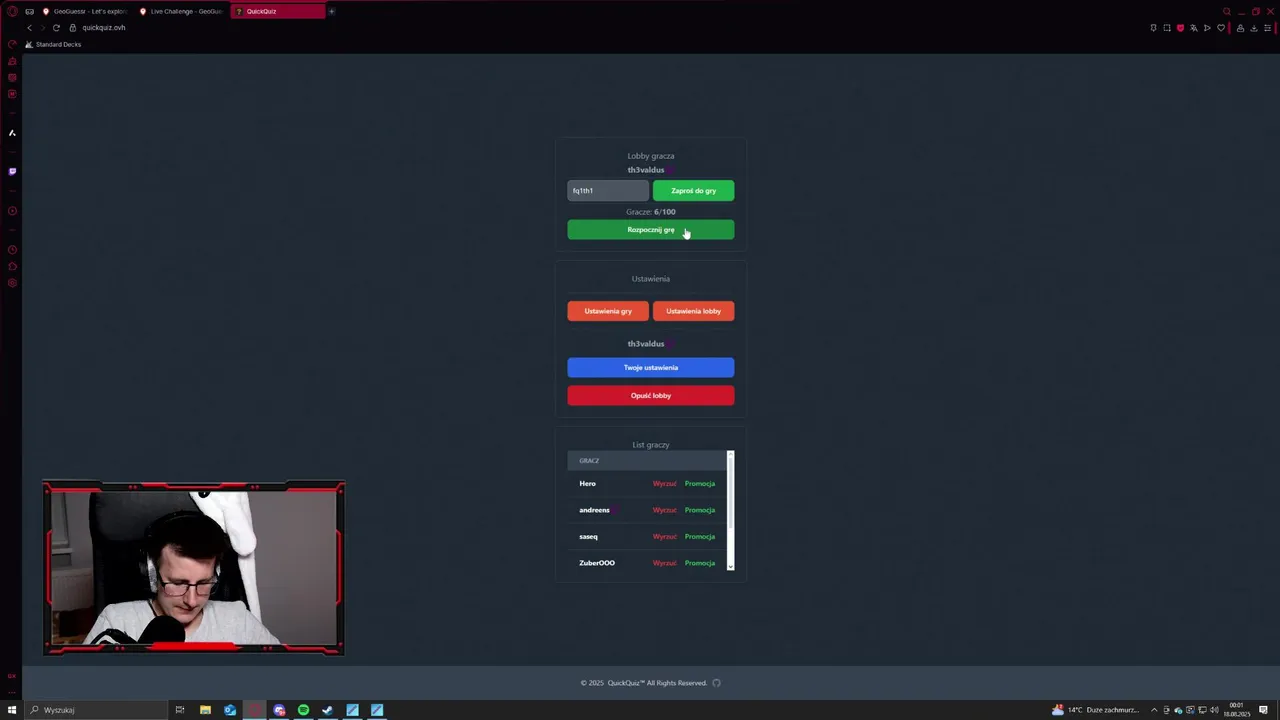Open GX Control speedometer in the sidebar
Viewport: 1280px width, 720px height.
tap(12, 45)
